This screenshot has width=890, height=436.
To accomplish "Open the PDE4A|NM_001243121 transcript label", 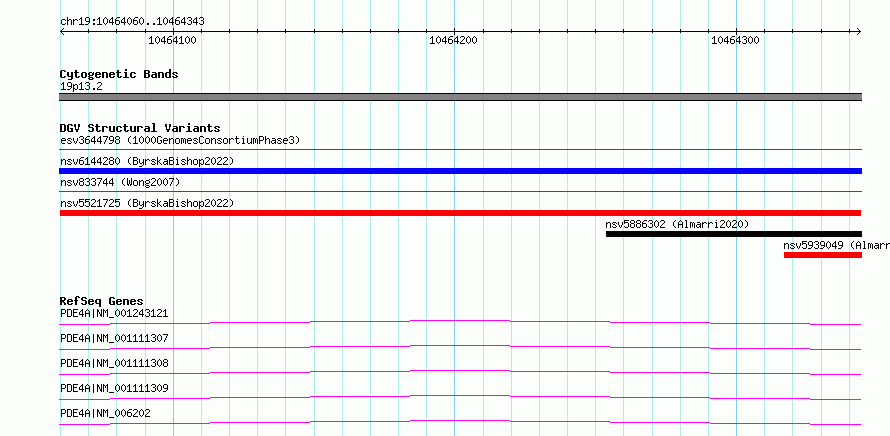I will pos(114,313).
